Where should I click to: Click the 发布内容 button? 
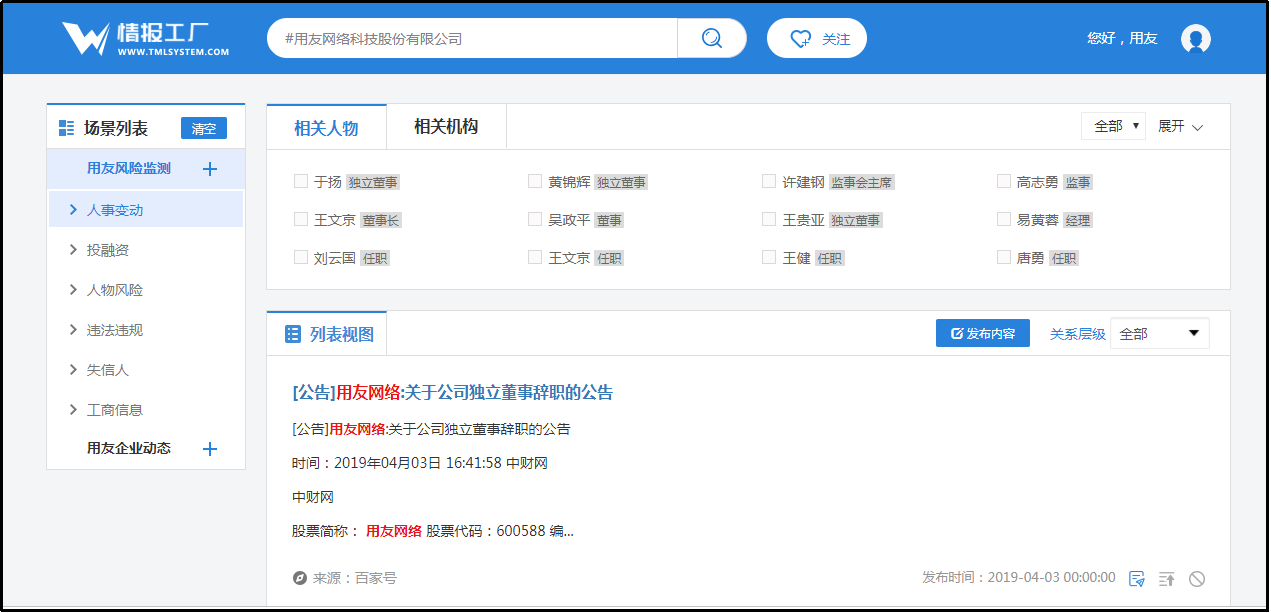click(983, 333)
